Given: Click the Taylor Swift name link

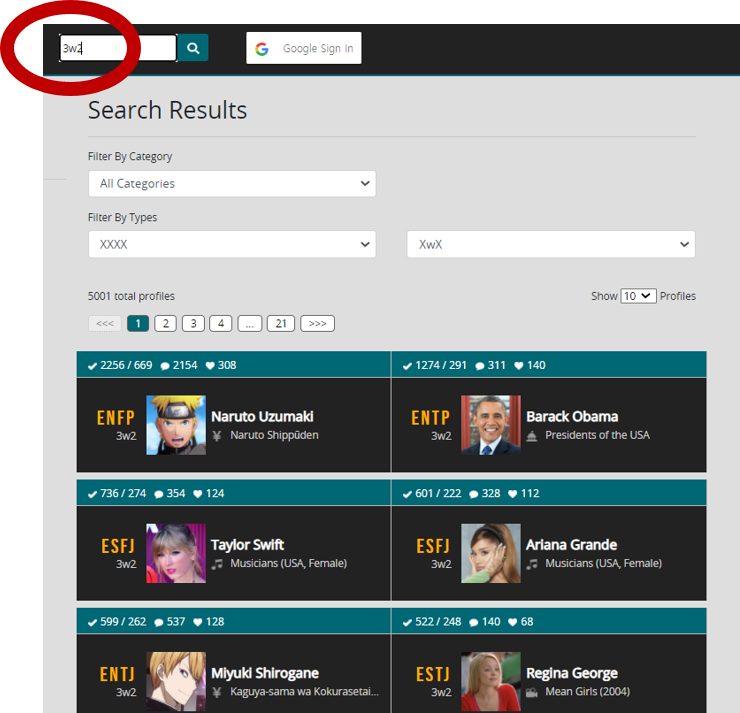Looking at the screenshot, I should pos(247,545).
